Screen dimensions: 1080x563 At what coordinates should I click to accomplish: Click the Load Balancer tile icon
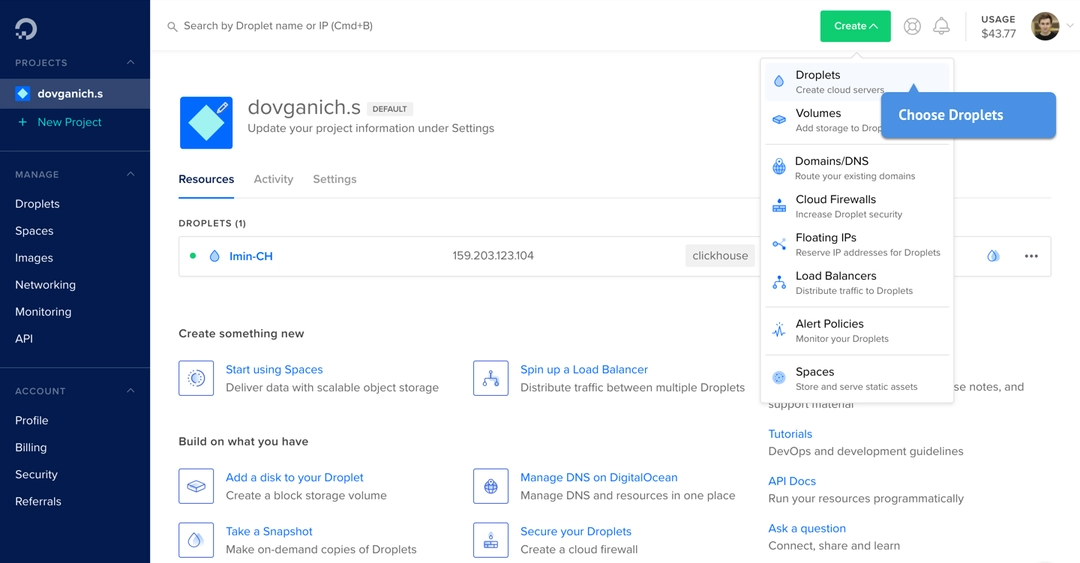tap(490, 378)
